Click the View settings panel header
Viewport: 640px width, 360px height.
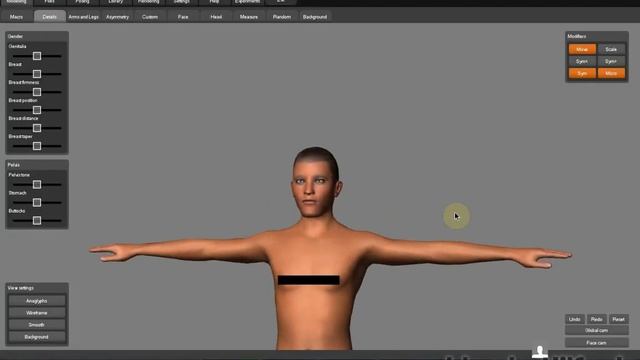pos(37,288)
